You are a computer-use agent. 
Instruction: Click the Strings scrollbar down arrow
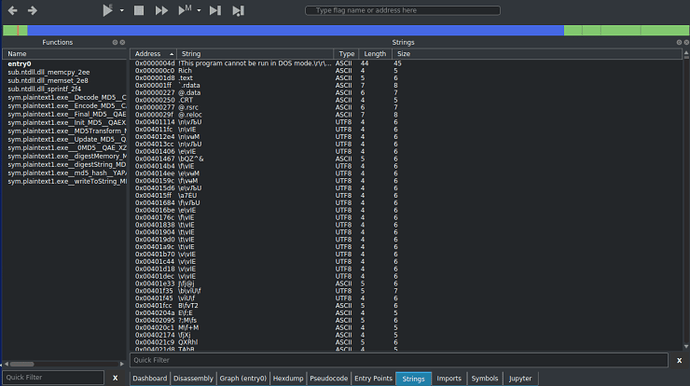click(686, 347)
